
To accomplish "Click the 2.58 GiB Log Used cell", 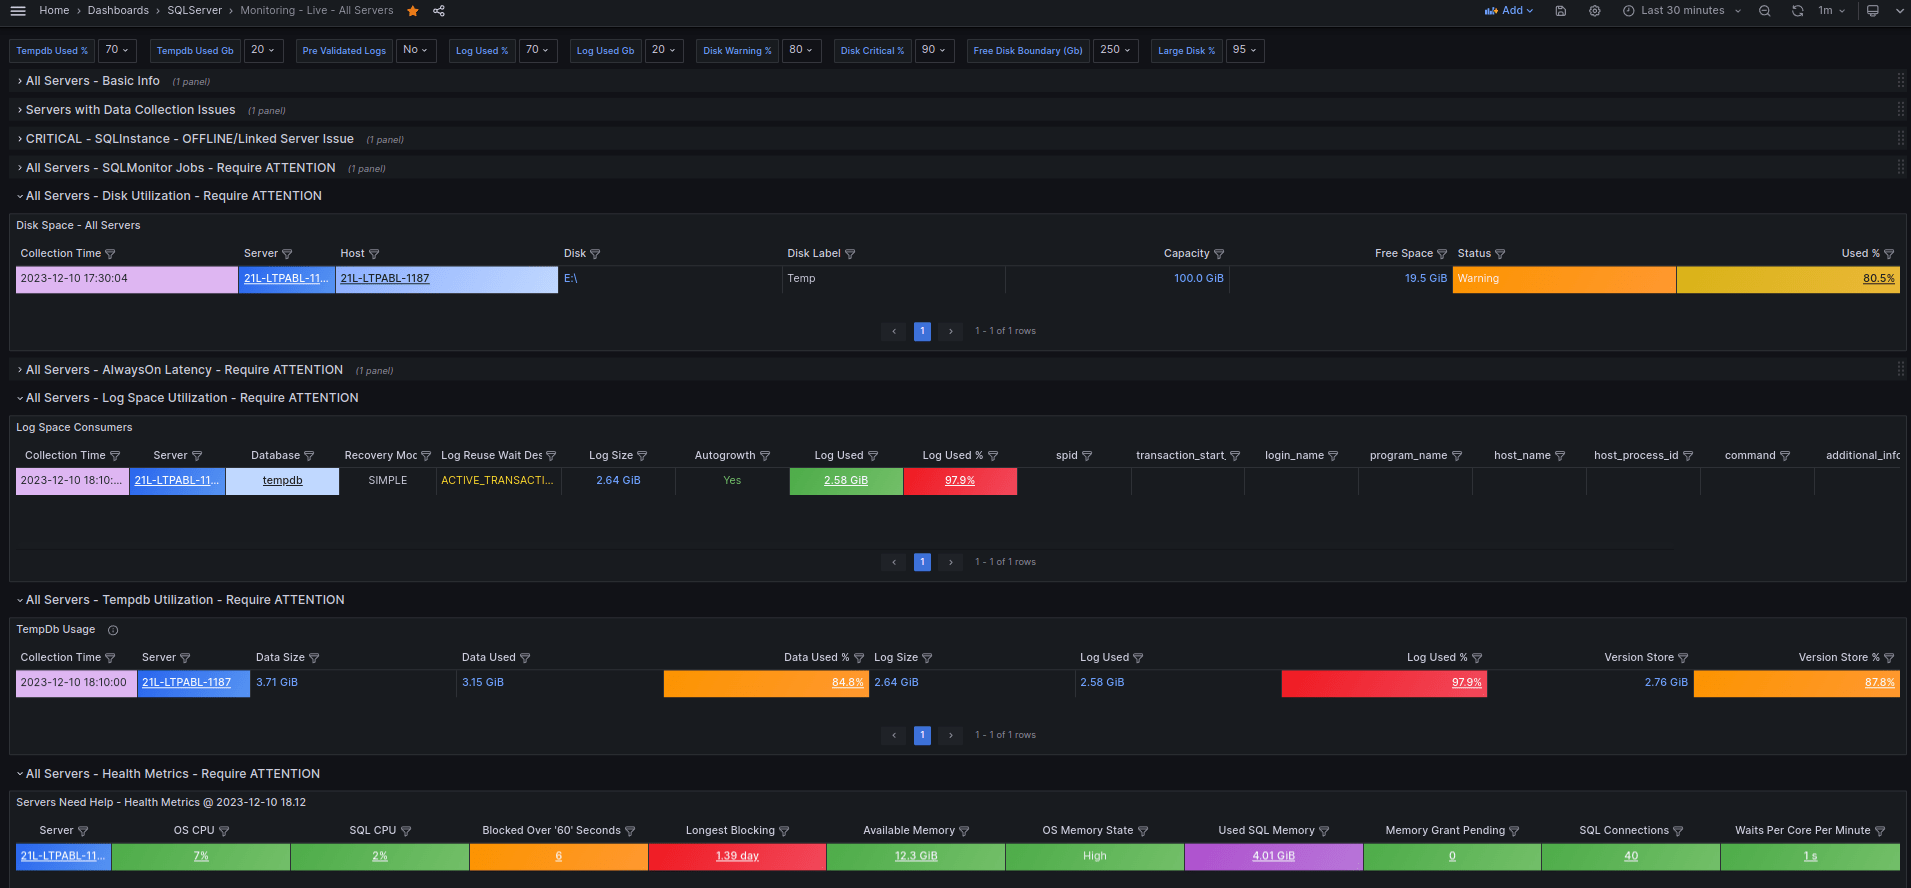I will 846,481.
